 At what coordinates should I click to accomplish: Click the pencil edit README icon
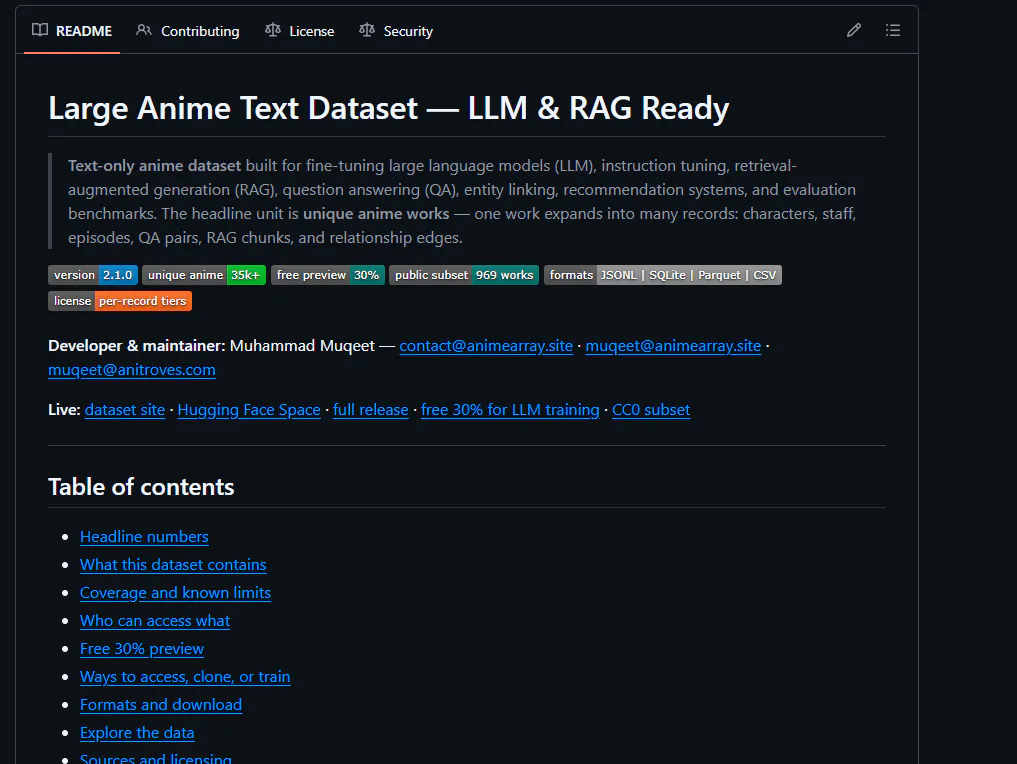click(x=854, y=30)
